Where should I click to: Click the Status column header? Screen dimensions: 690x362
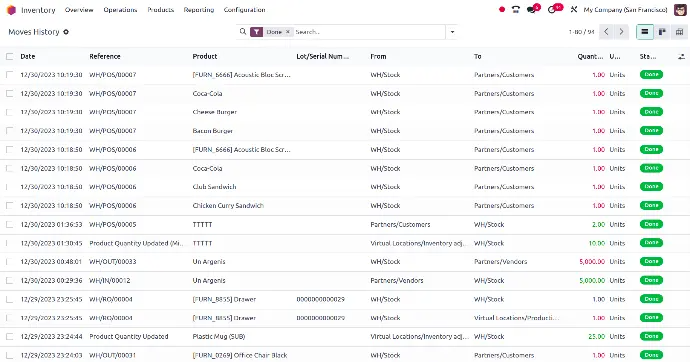(x=648, y=56)
